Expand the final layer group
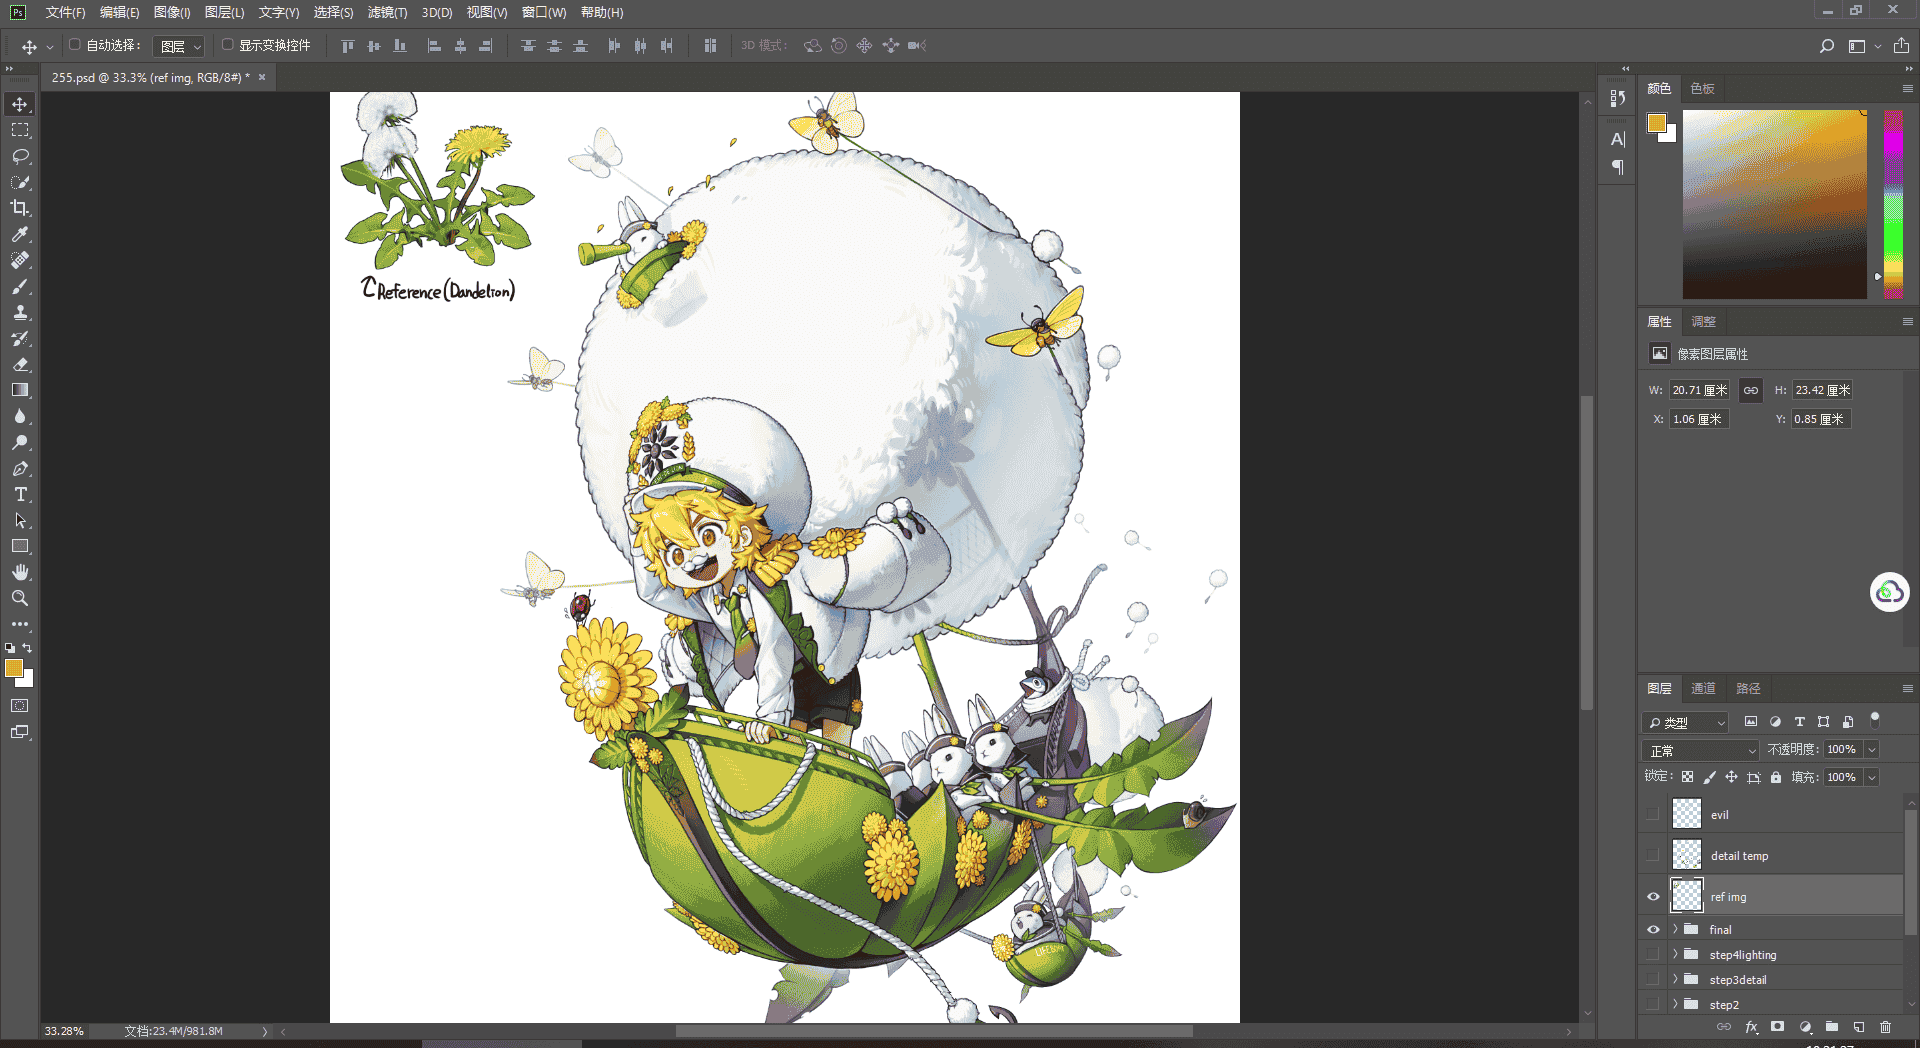The image size is (1920, 1048). point(1675,929)
